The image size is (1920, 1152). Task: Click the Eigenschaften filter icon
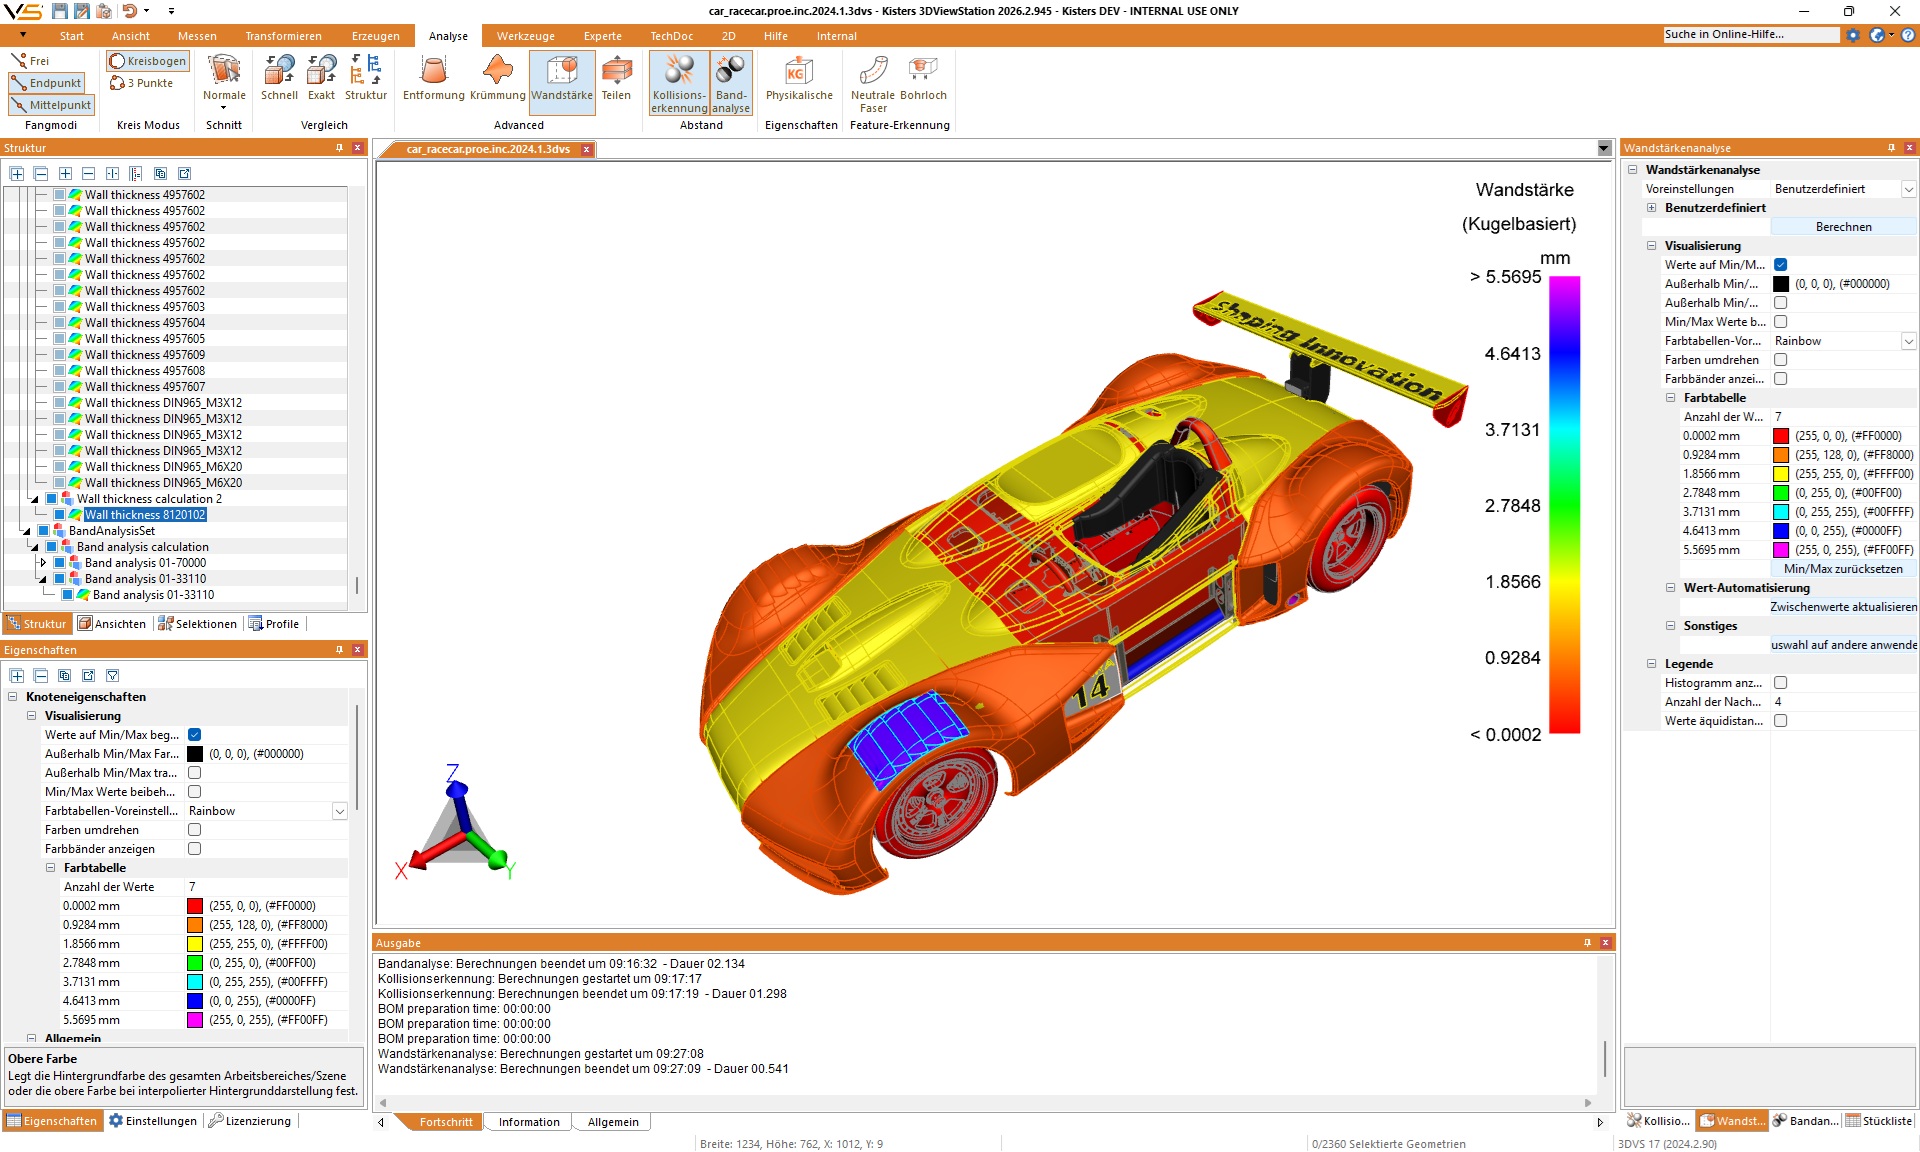112,676
